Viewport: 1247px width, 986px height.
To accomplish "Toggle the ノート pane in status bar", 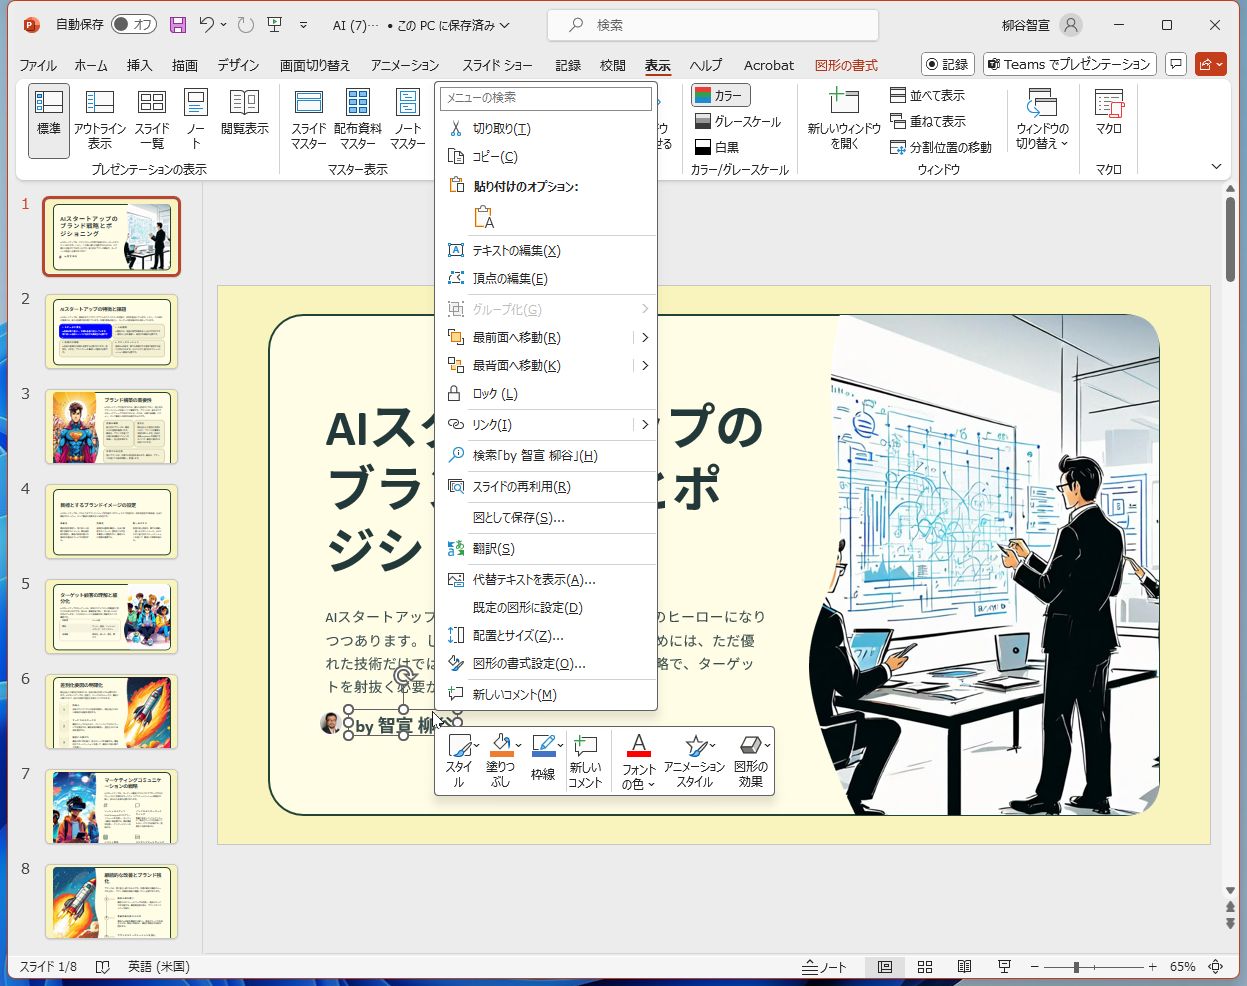I will click(x=823, y=966).
